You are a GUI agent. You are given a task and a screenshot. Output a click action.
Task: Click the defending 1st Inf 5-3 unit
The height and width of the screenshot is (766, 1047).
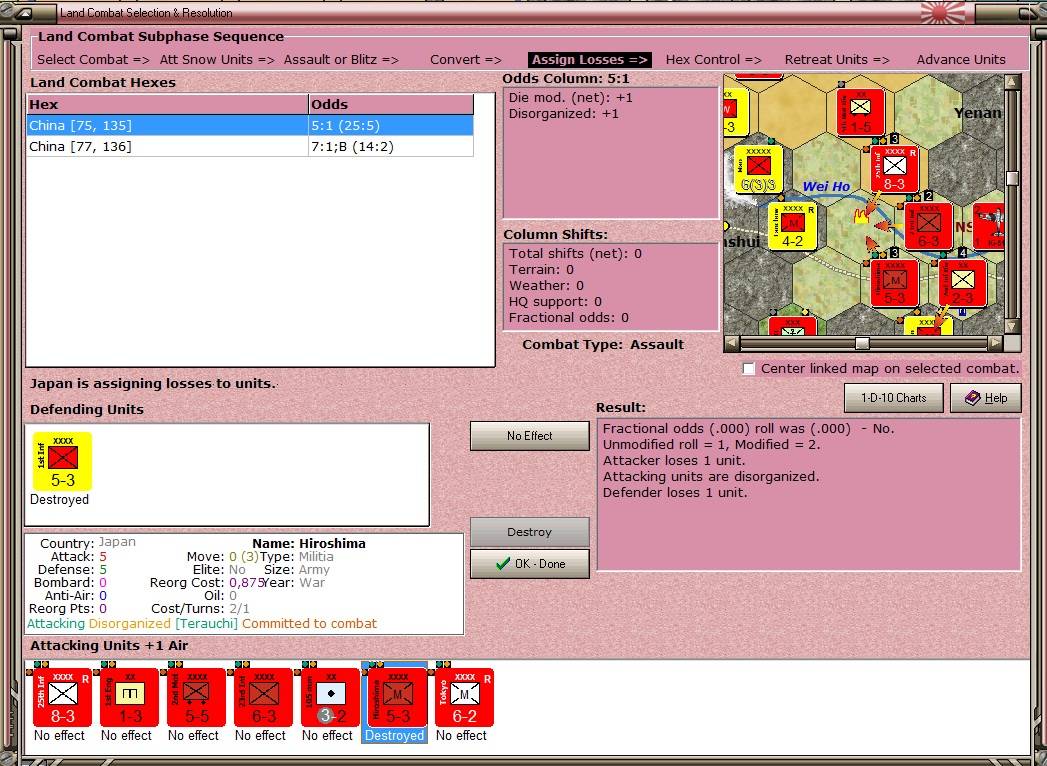[63, 461]
